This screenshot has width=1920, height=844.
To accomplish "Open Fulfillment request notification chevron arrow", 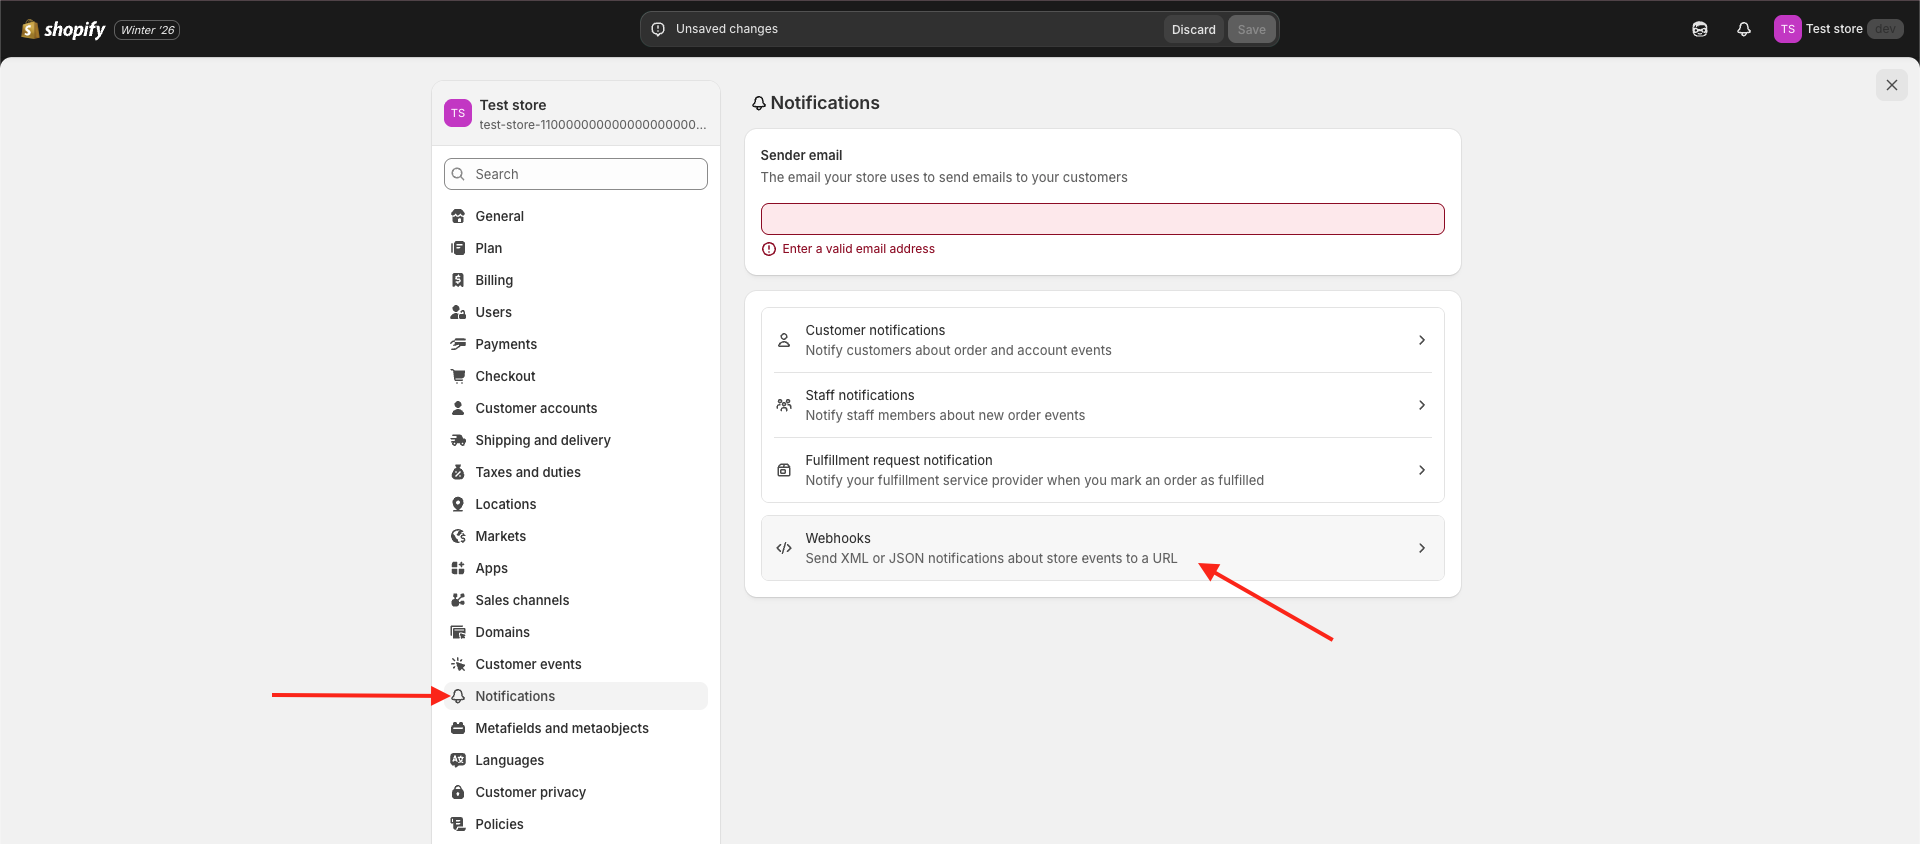I will 1421,470.
